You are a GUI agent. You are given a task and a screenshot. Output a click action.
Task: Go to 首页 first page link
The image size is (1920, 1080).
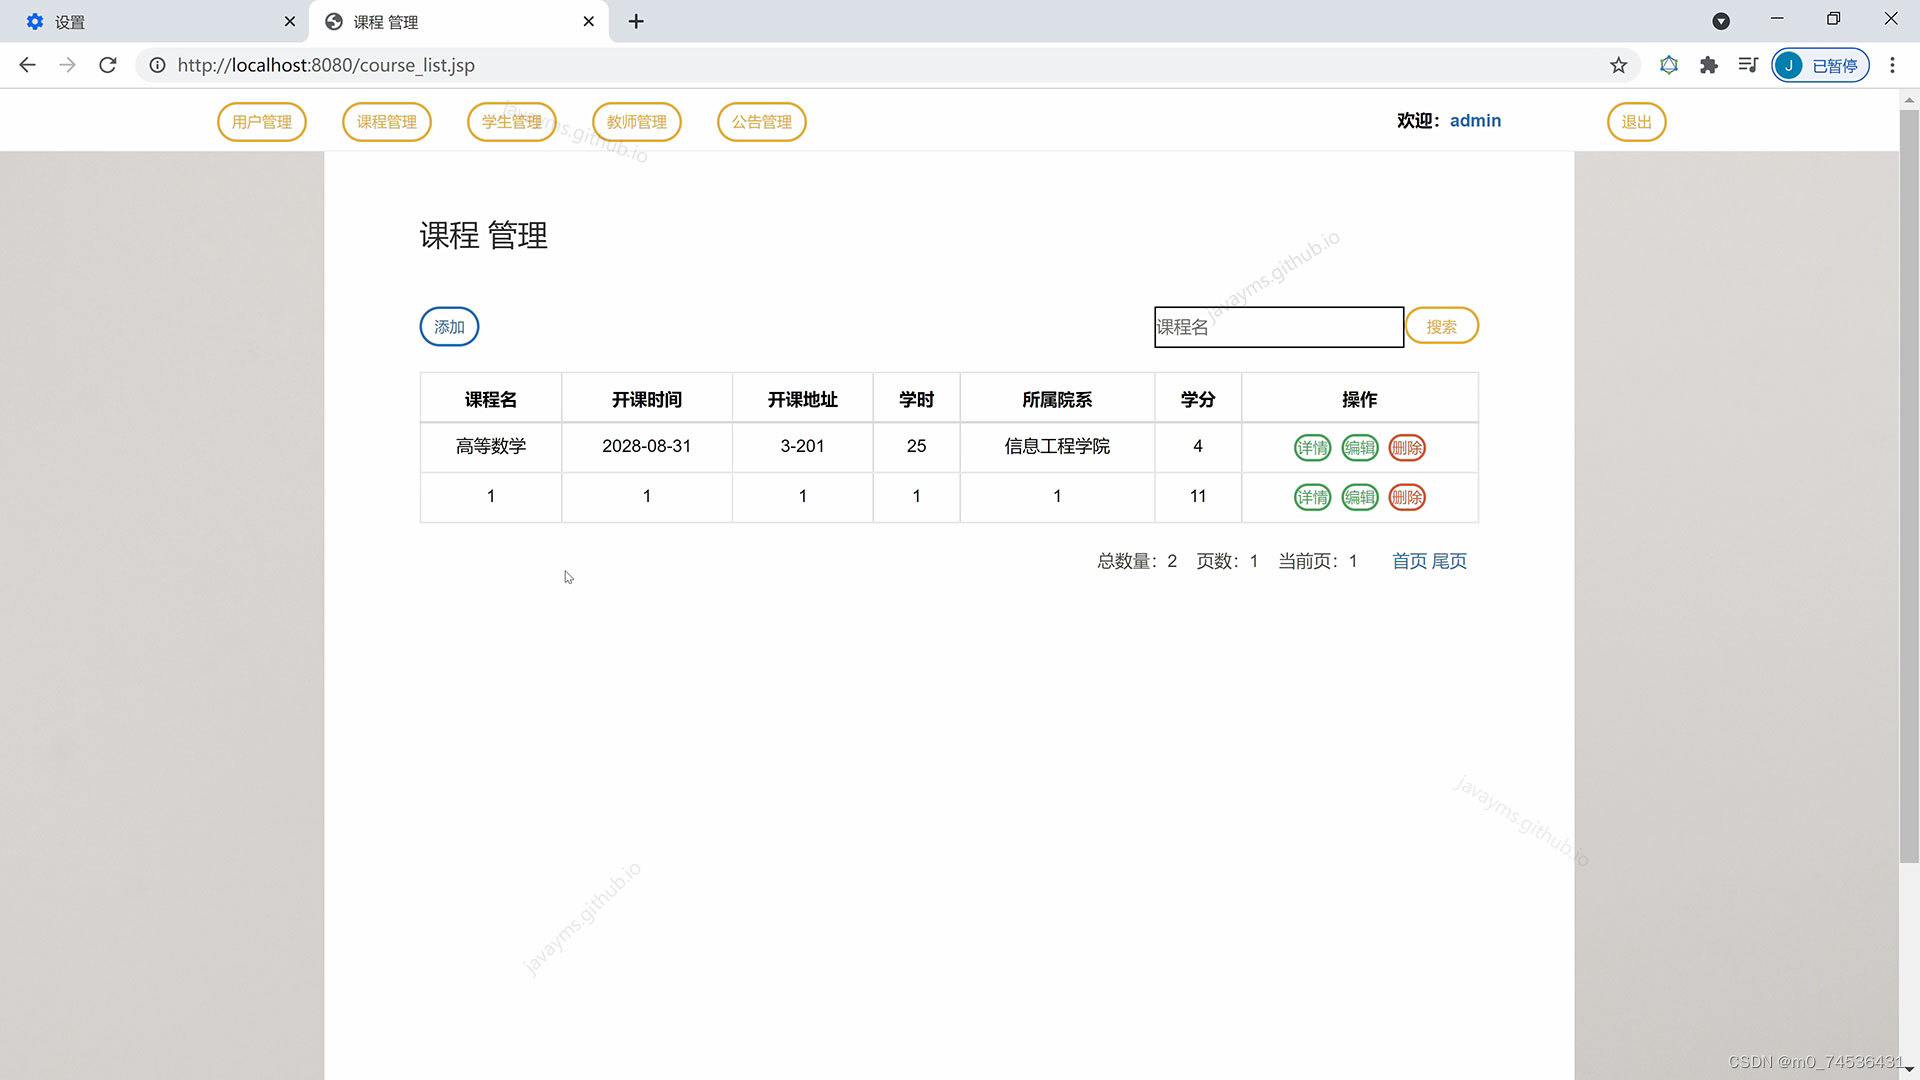click(x=1409, y=561)
